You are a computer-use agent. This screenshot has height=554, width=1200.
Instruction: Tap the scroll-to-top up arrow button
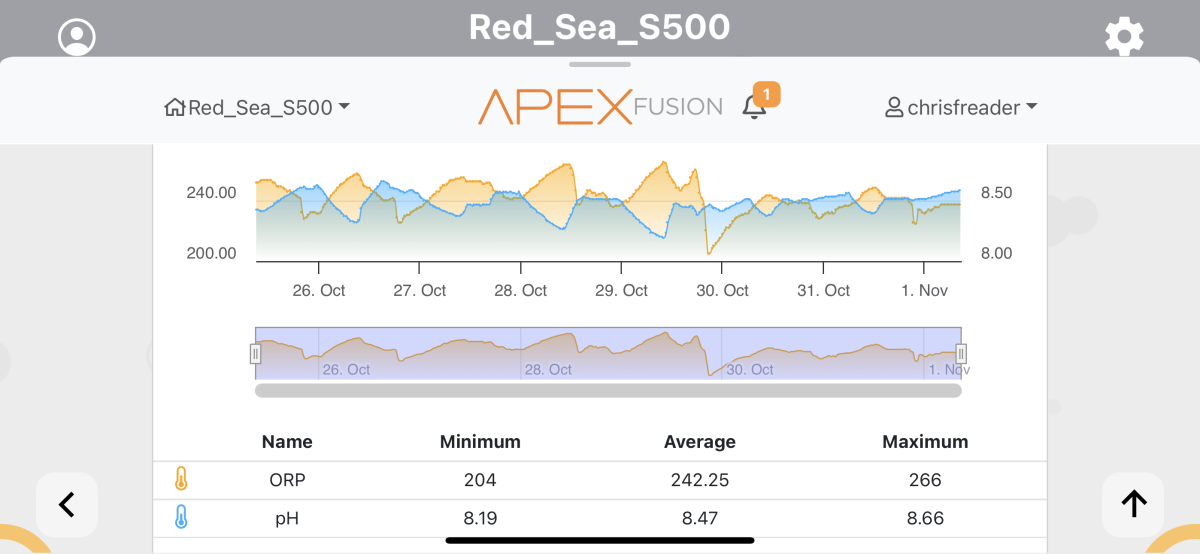pyautogui.click(x=1133, y=505)
